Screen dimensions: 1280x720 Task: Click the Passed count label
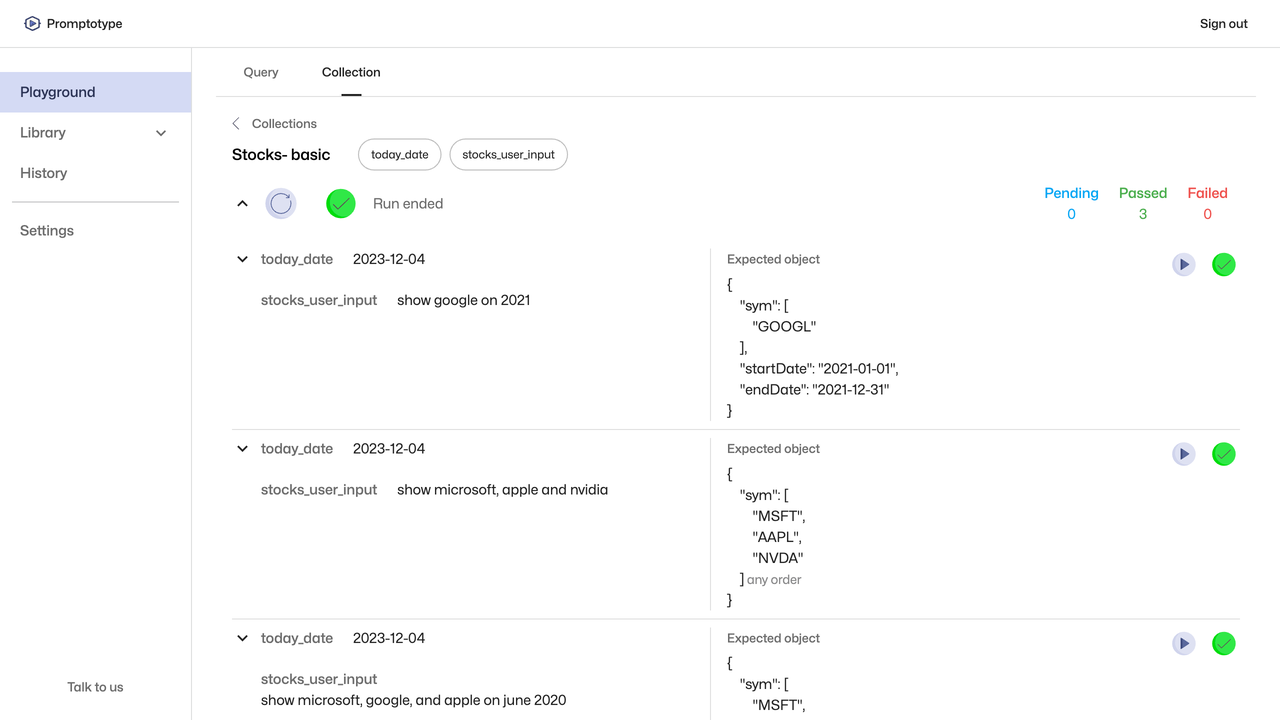point(1143,193)
